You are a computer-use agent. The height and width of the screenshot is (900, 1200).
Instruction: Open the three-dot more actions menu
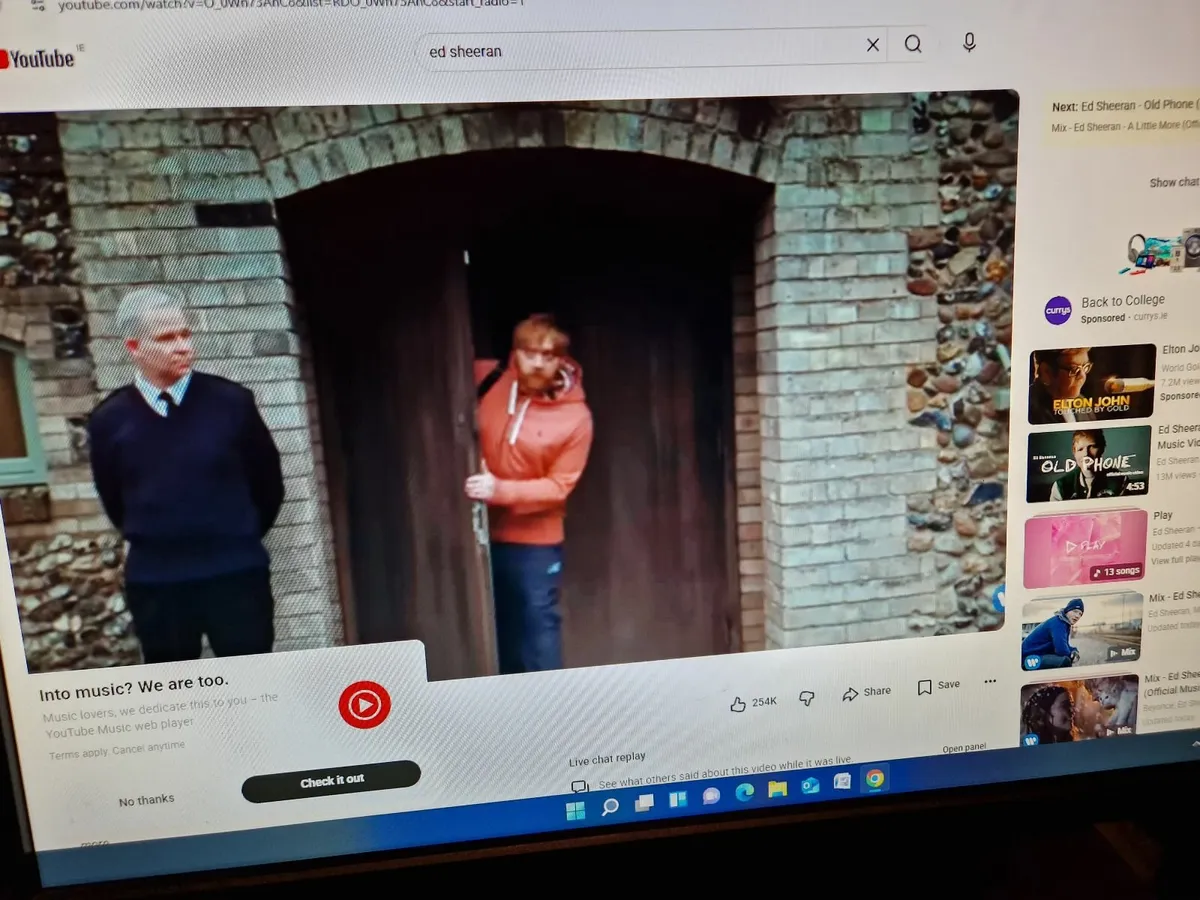pos(990,682)
